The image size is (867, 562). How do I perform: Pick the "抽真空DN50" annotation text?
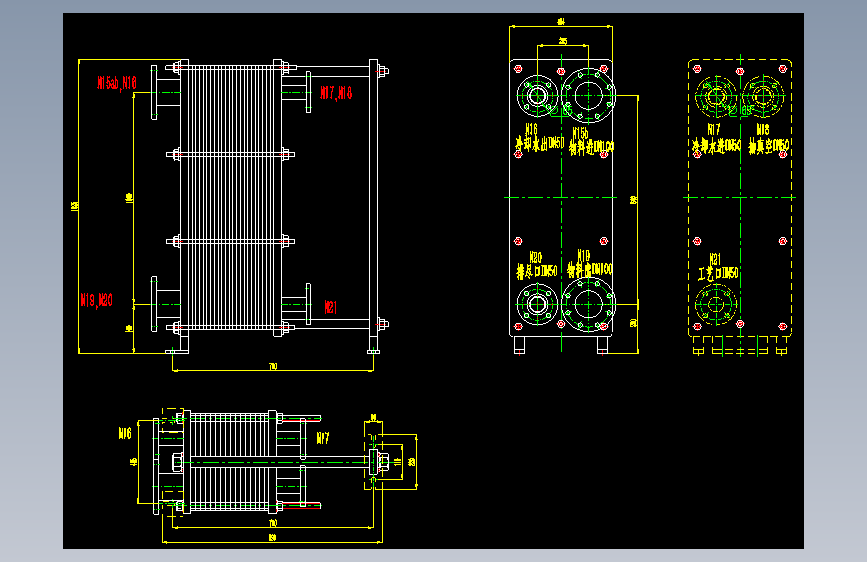click(x=769, y=146)
